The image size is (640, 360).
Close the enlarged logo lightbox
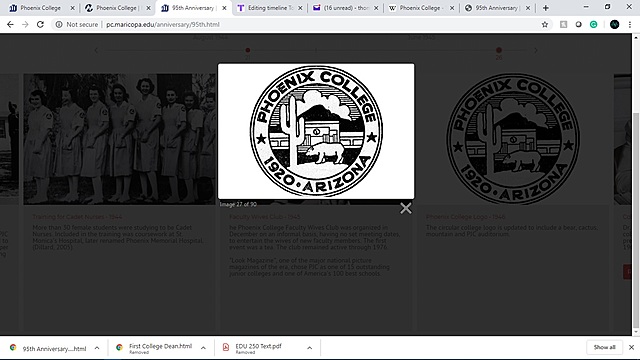click(x=406, y=208)
